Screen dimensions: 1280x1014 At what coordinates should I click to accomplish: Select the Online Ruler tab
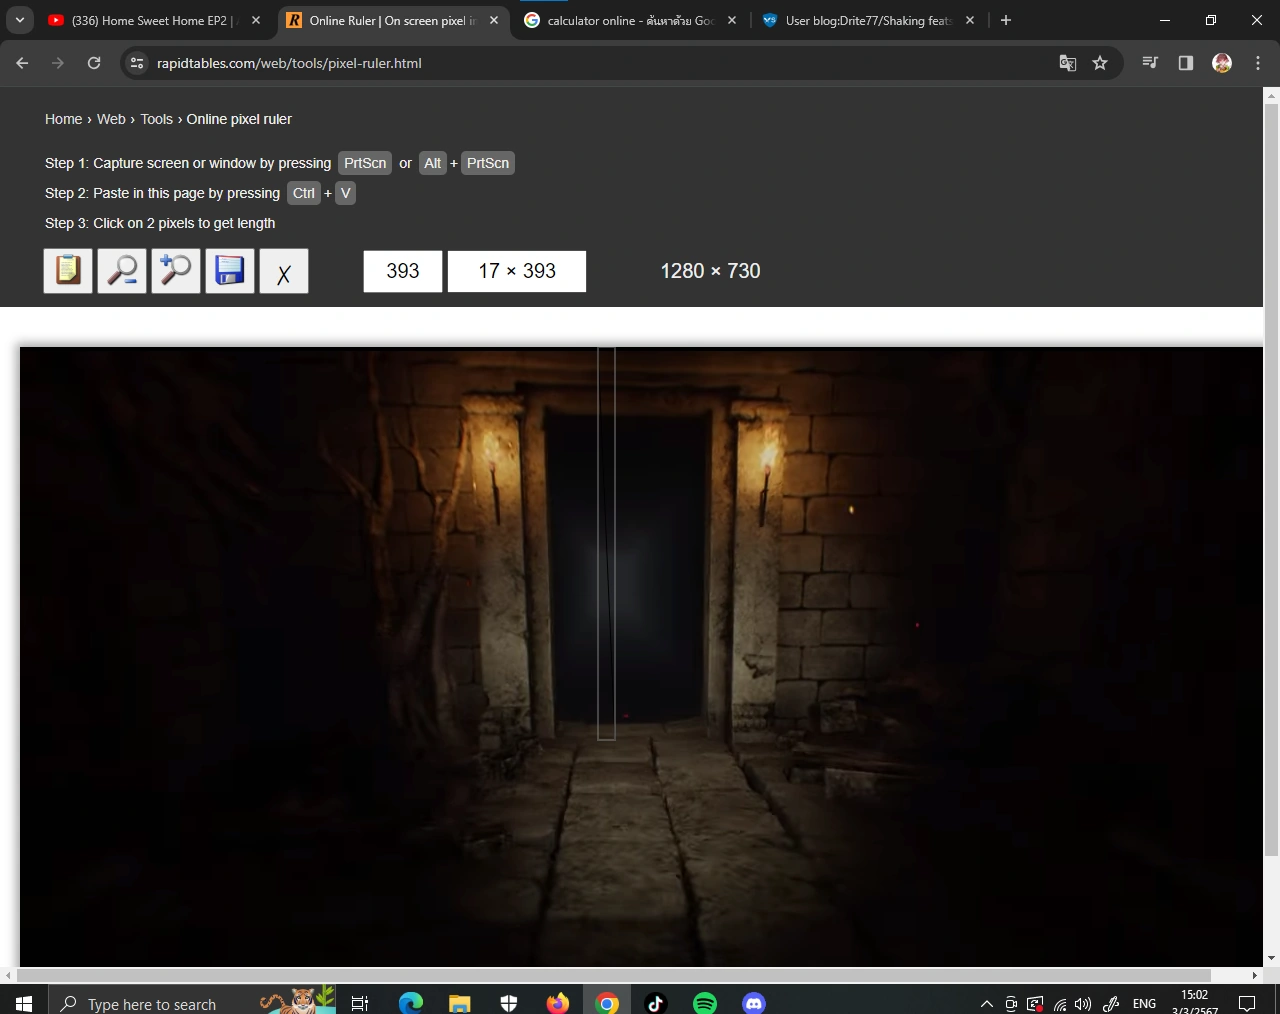(x=393, y=20)
